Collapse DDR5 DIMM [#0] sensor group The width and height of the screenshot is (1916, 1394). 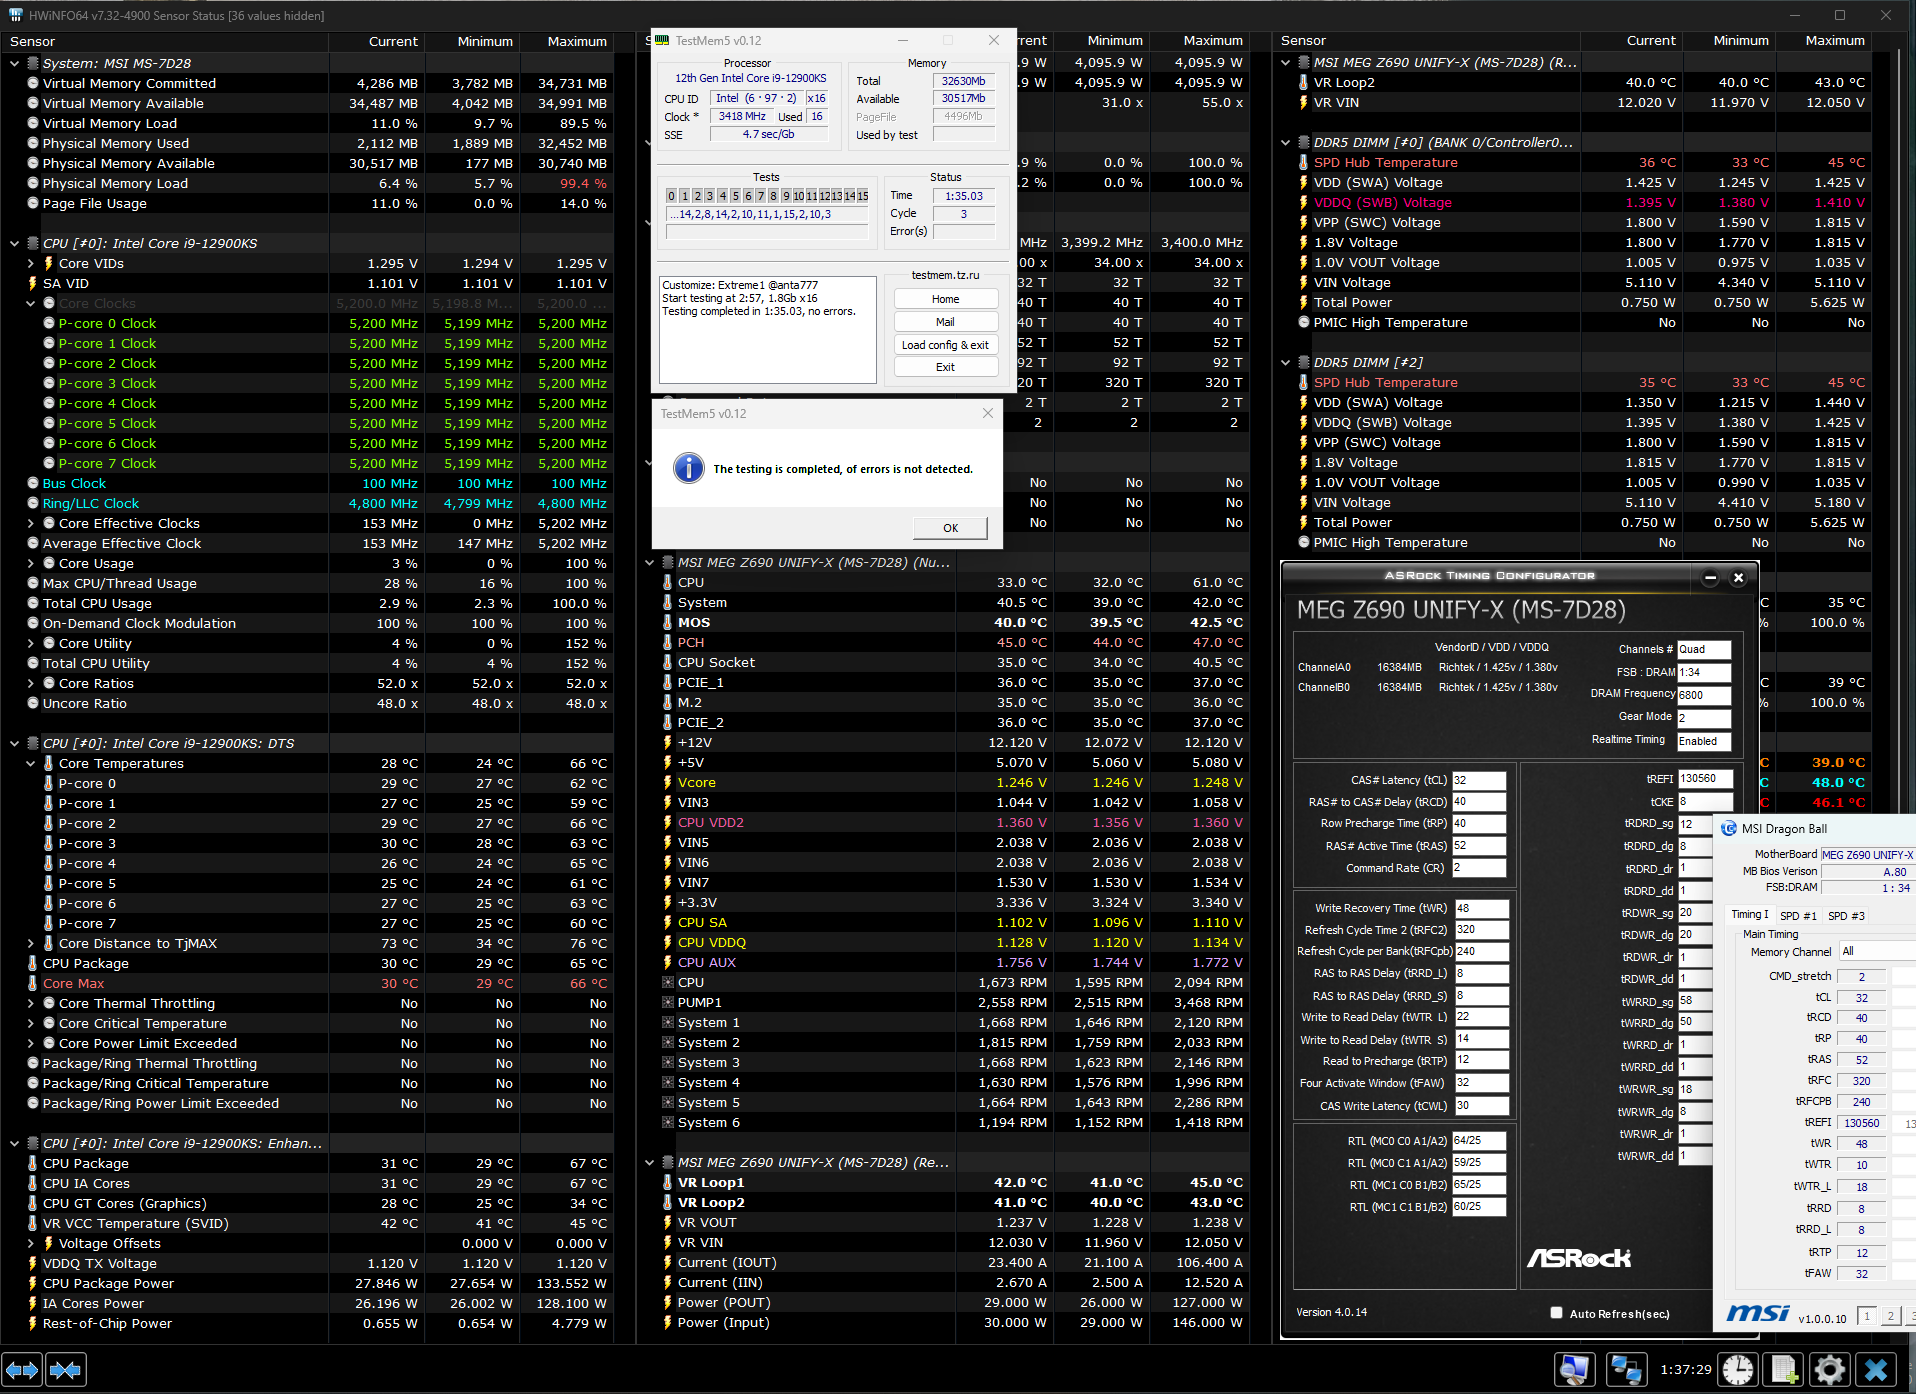click(x=1286, y=142)
